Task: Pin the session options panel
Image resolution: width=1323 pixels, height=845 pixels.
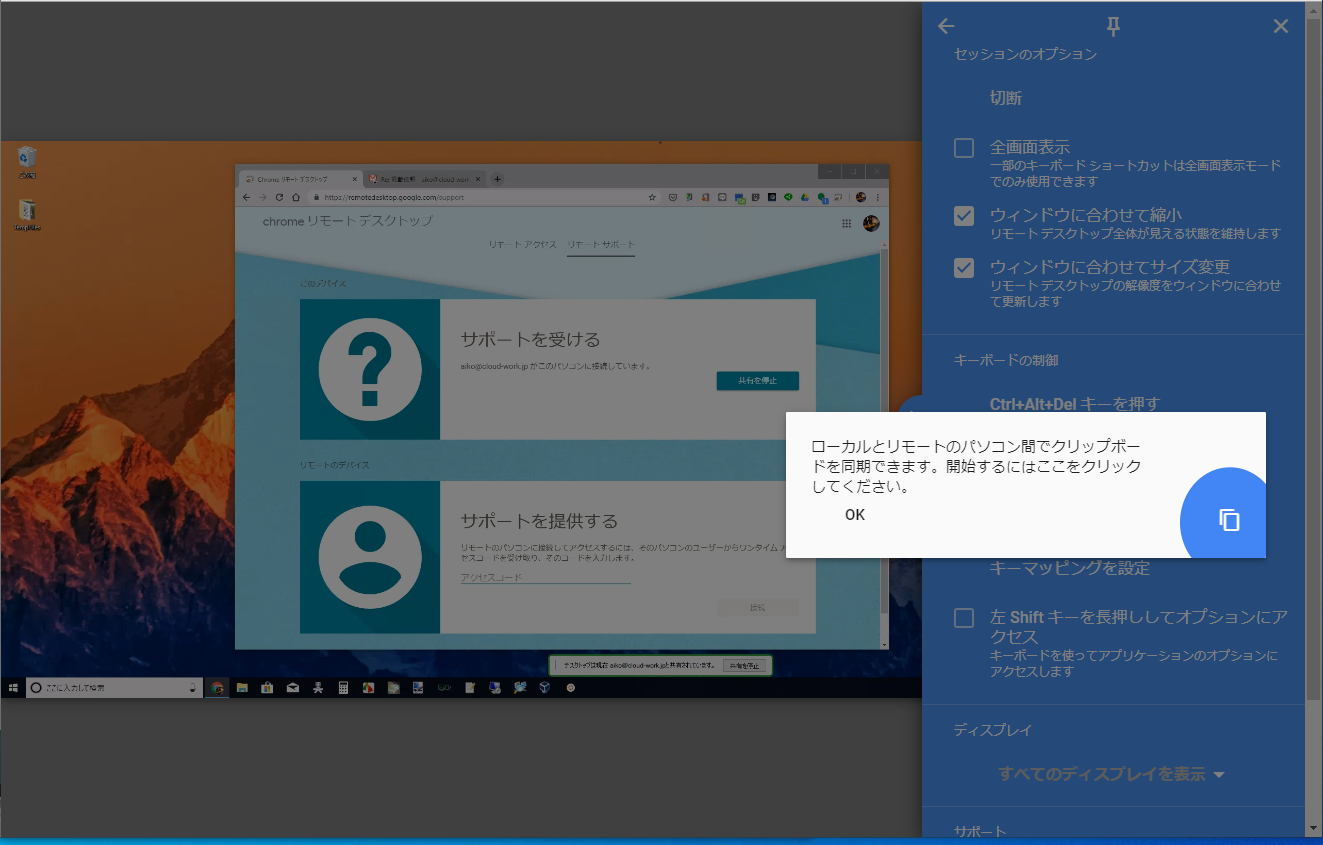Action: coord(1113,27)
